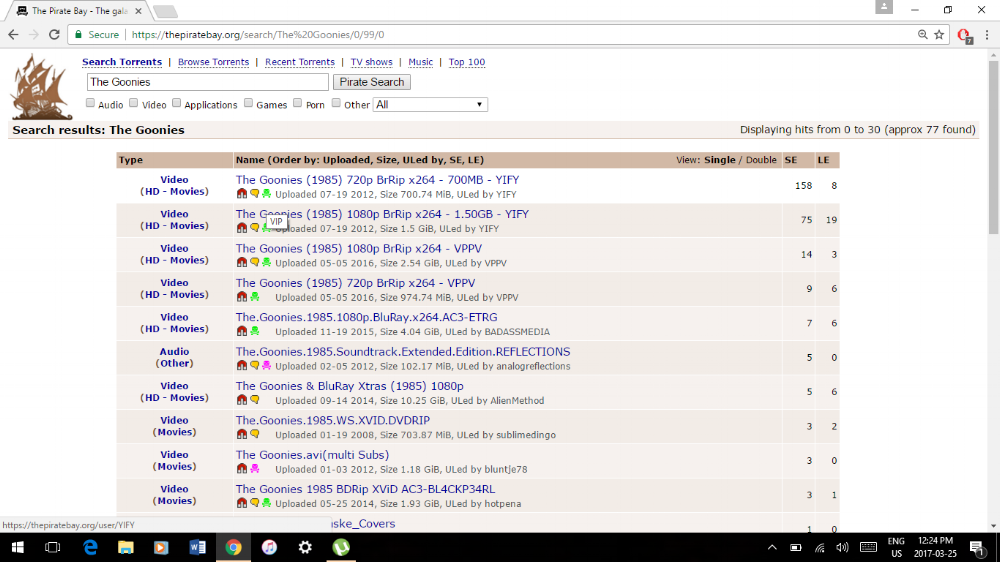The height and width of the screenshot is (562, 1000).
Task: Open the Search Torrents menu link
Action: [x=122, y=62]
